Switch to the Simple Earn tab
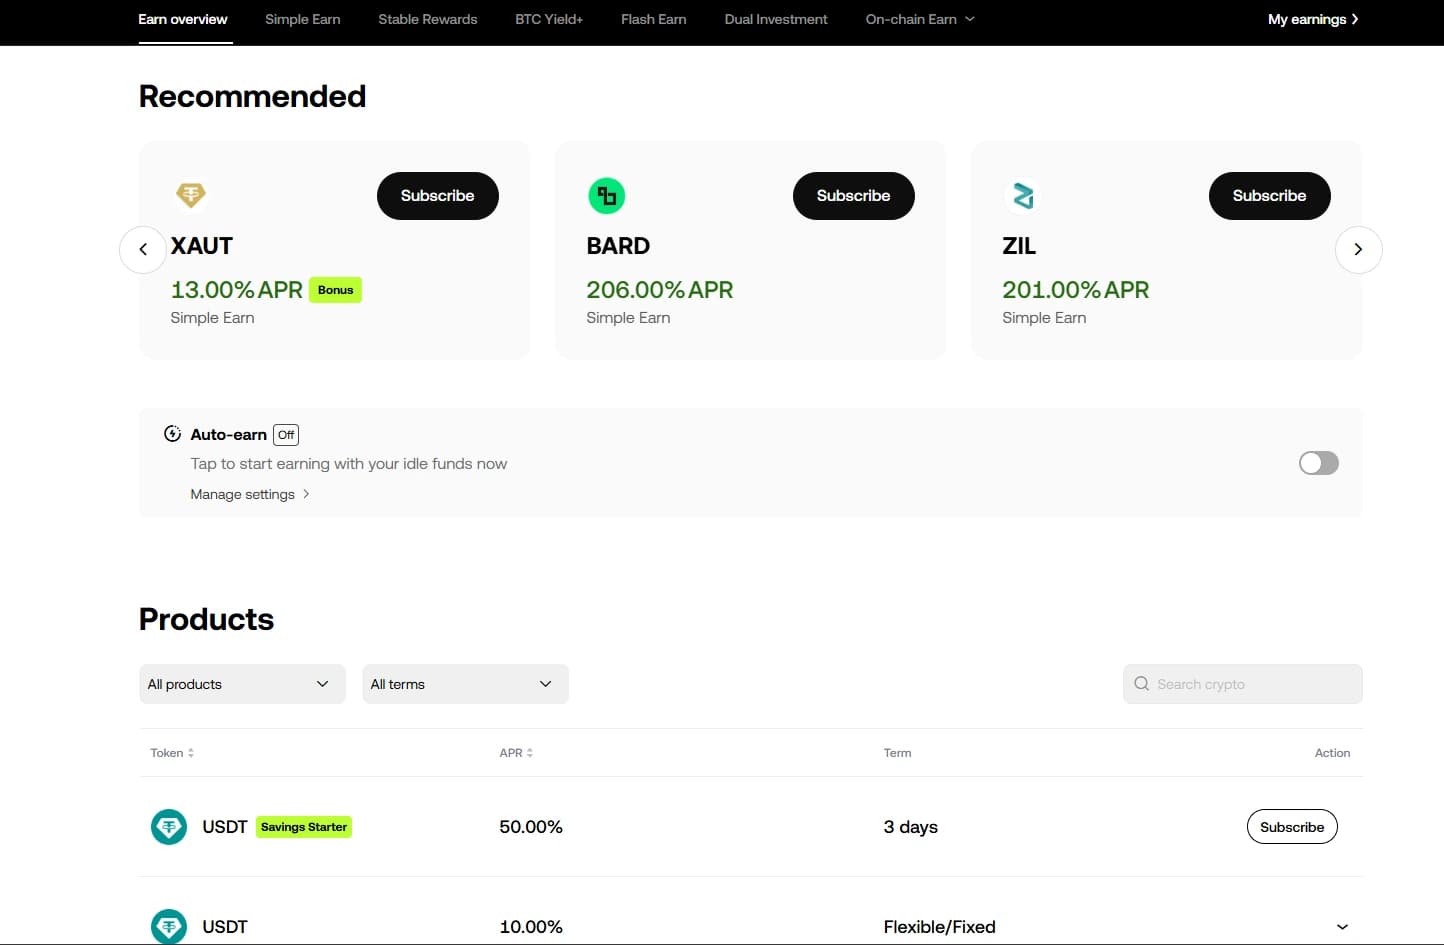Image resolution: width=1444 pixels, height=945 pixels. tap(303, 19)
